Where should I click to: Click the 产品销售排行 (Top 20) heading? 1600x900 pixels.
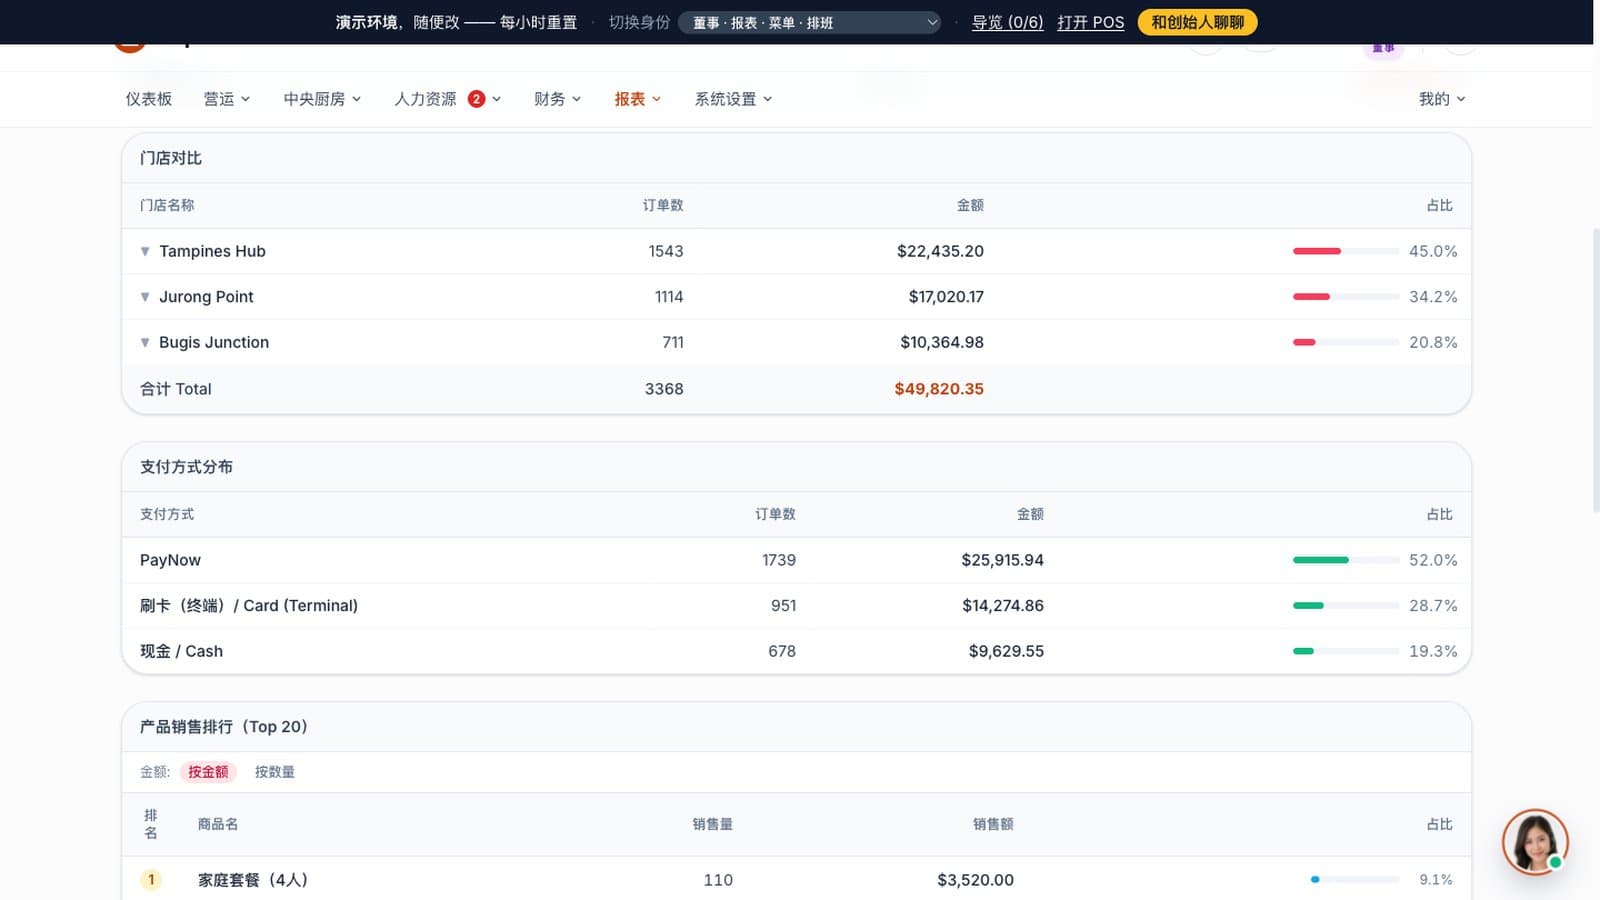pyautogui.click(x=224, y=727)
